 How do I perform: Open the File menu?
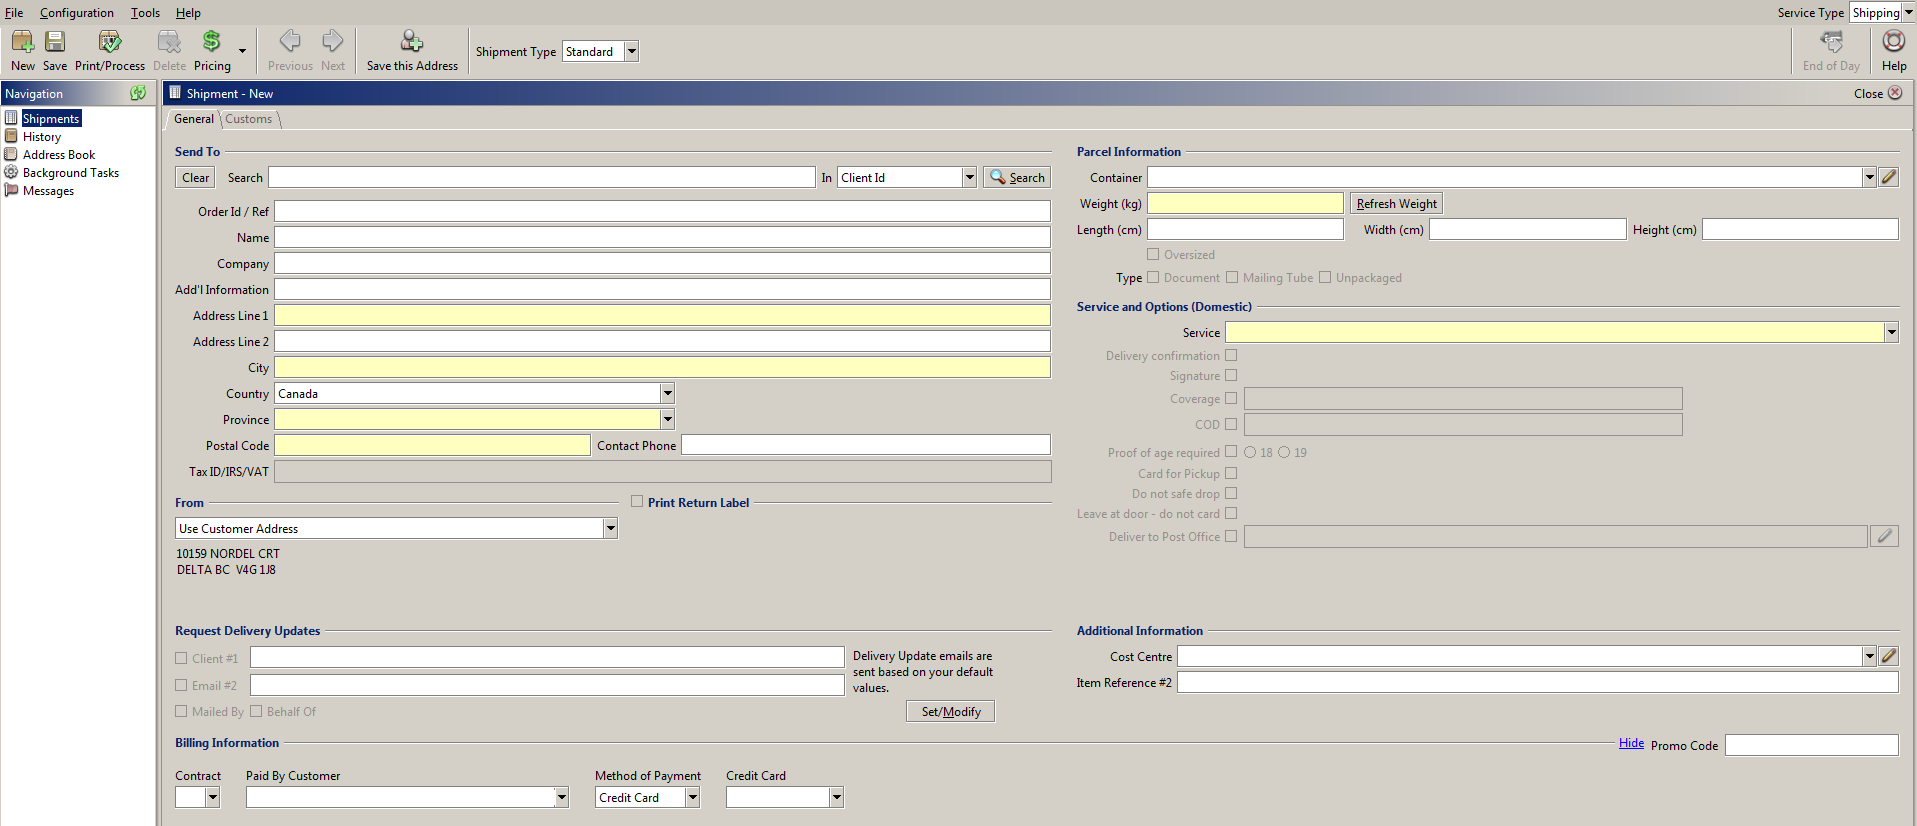click(14, 13)
